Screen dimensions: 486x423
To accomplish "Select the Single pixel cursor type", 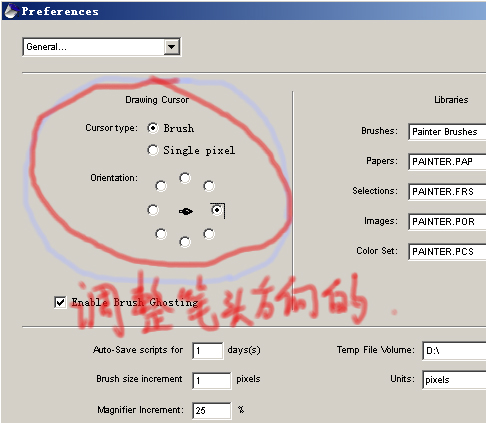I will click(153, 150).
